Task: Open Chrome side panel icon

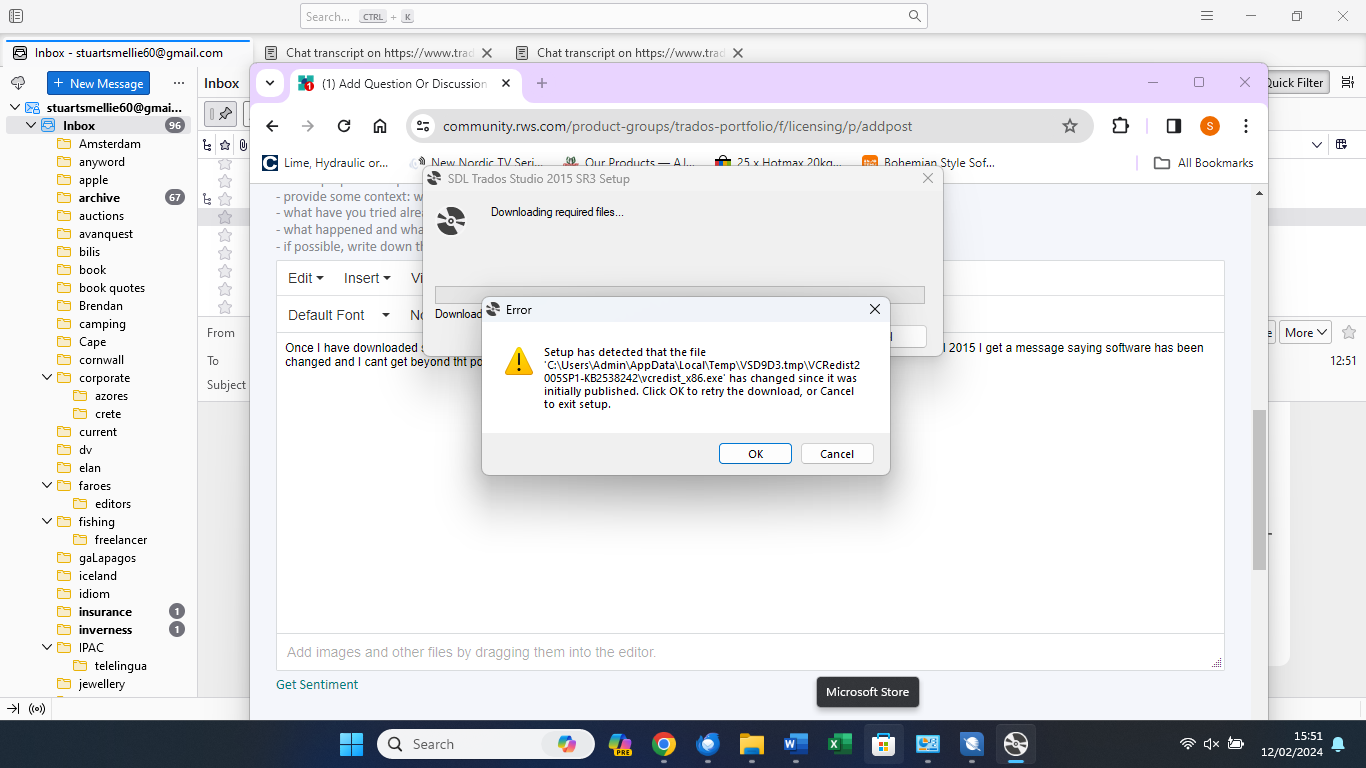Action: [1174, 126]
